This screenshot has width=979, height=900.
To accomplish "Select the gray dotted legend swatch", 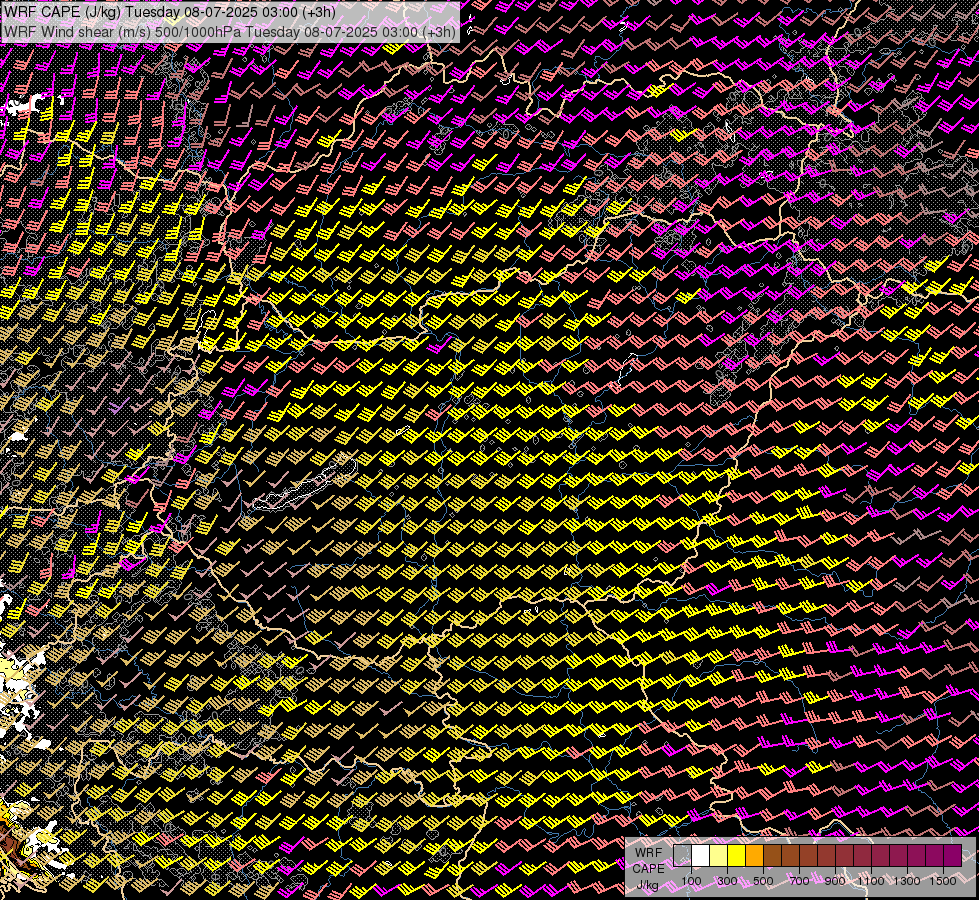I will click(x=682, y=855).
